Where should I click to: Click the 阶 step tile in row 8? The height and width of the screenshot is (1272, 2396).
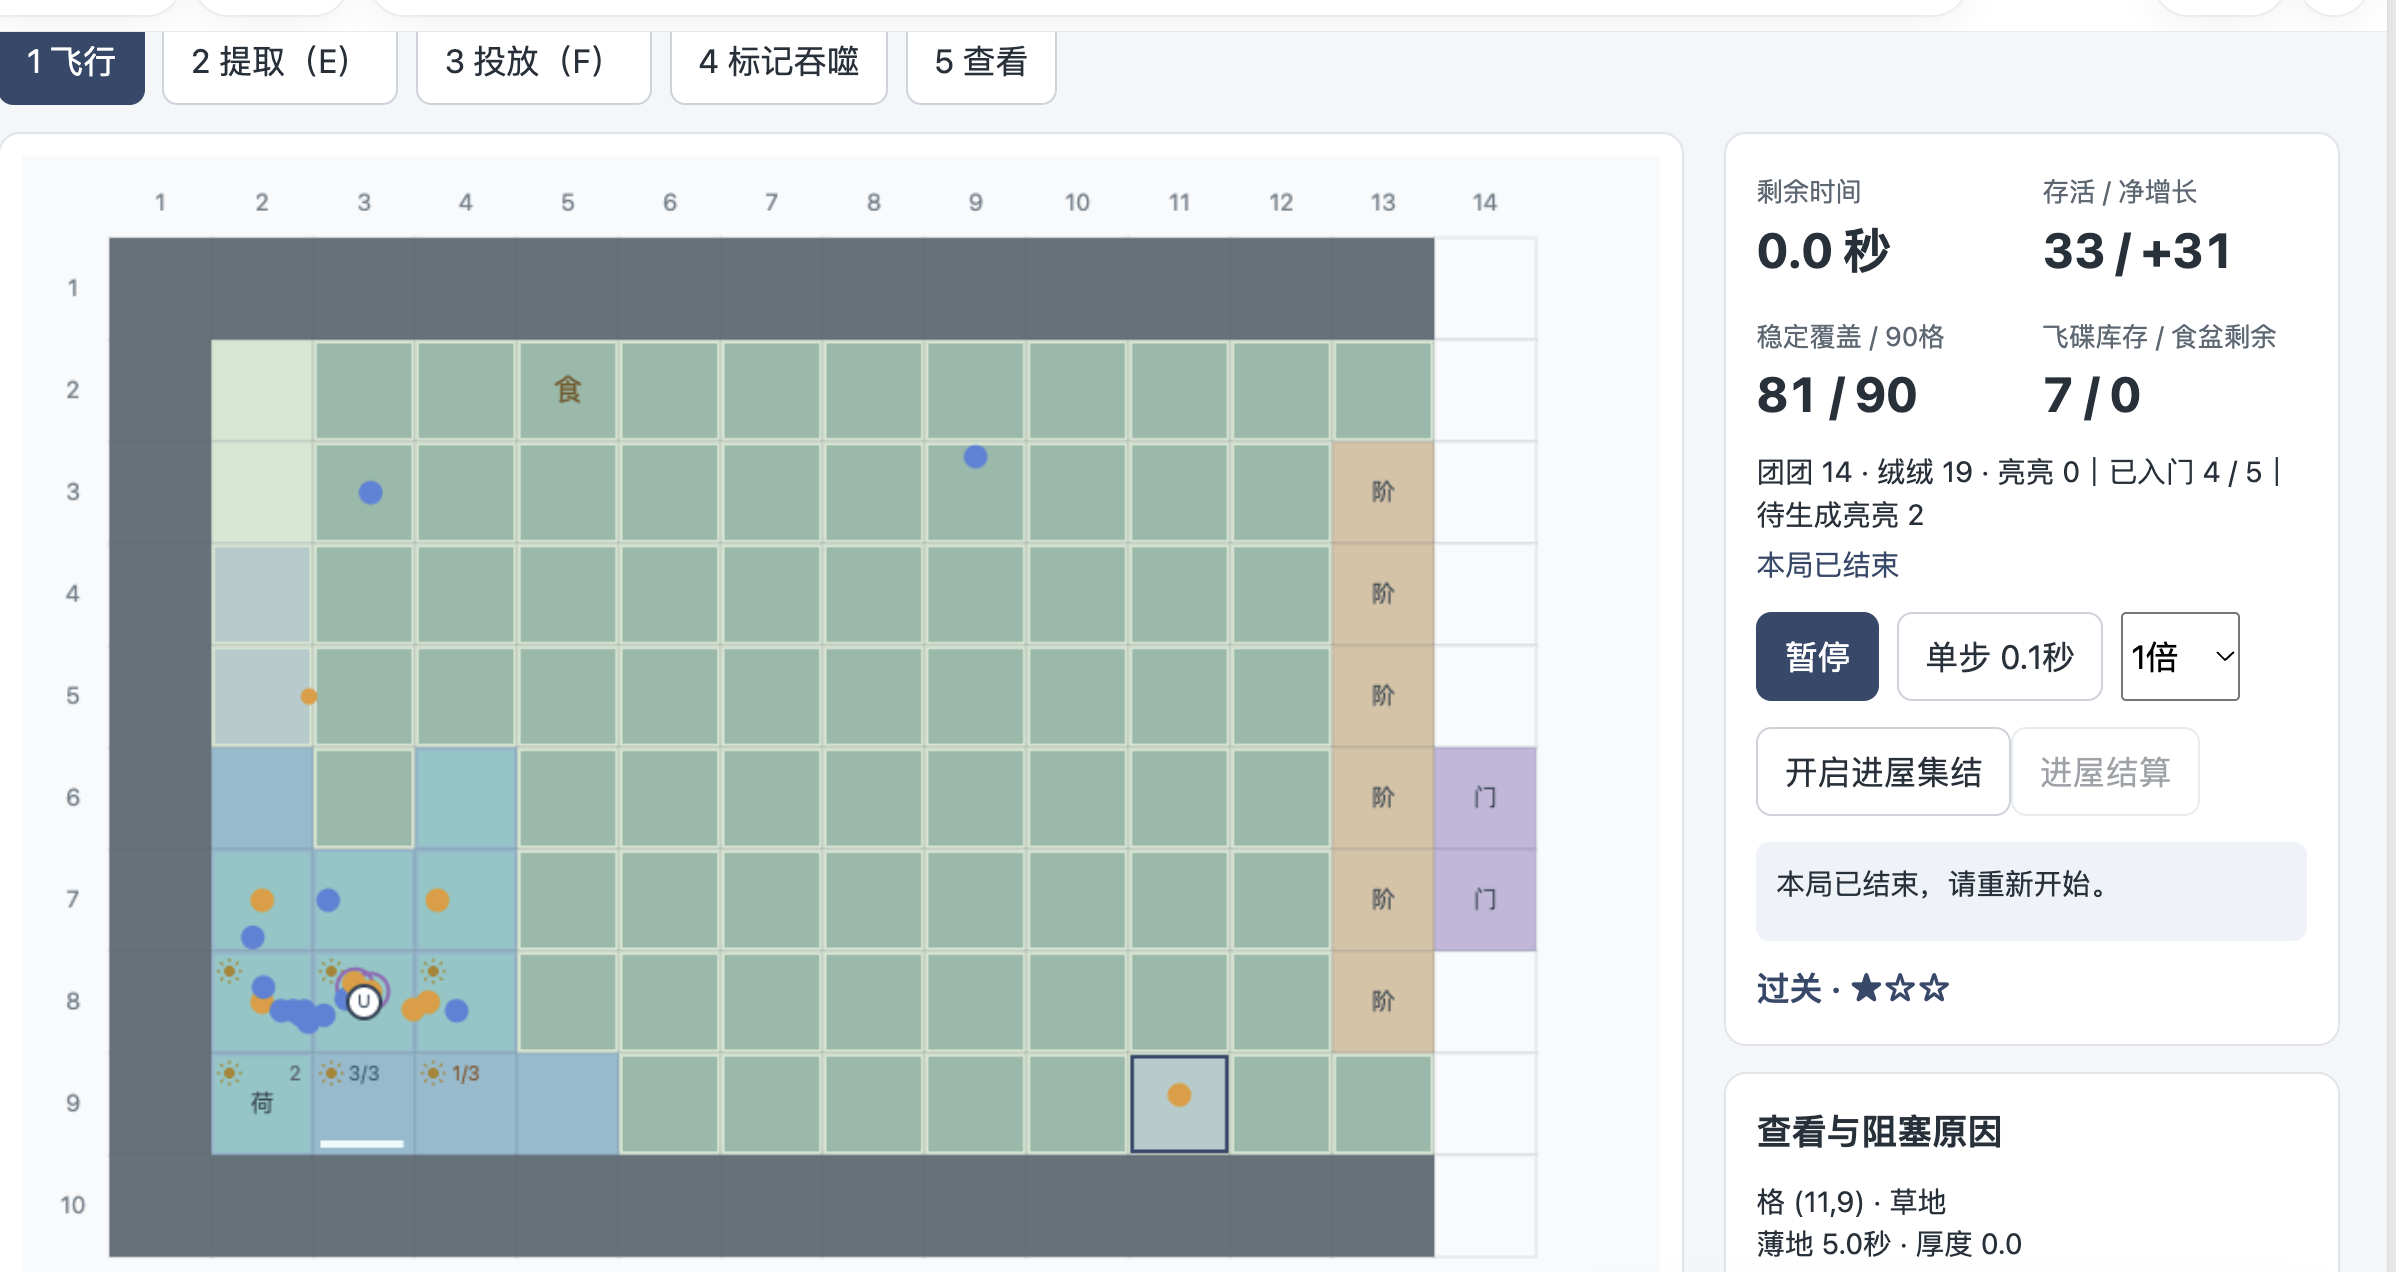click(1383, 1001)
